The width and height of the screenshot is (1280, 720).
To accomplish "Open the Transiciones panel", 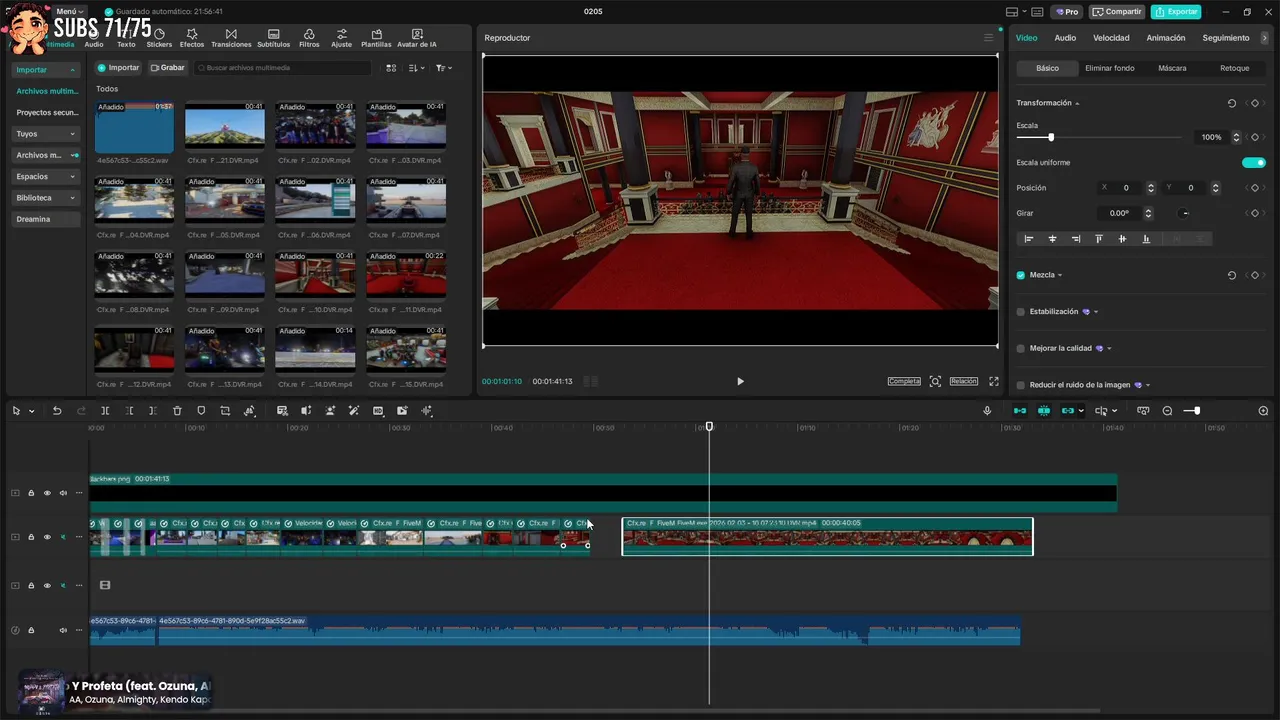I will point(231,39).
